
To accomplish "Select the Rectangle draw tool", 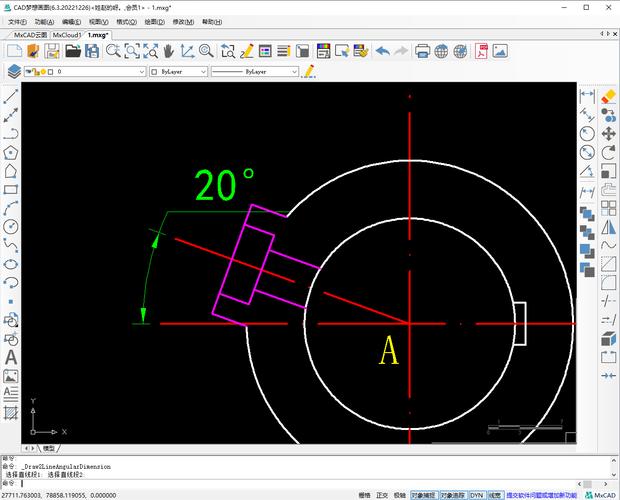I will pyautogui.click(x=11, y=190).
